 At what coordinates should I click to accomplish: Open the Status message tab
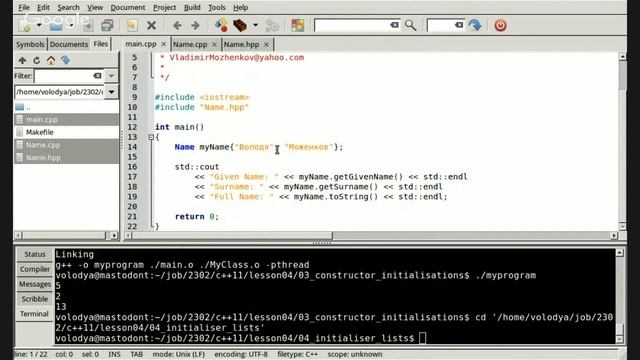[35, 254]
